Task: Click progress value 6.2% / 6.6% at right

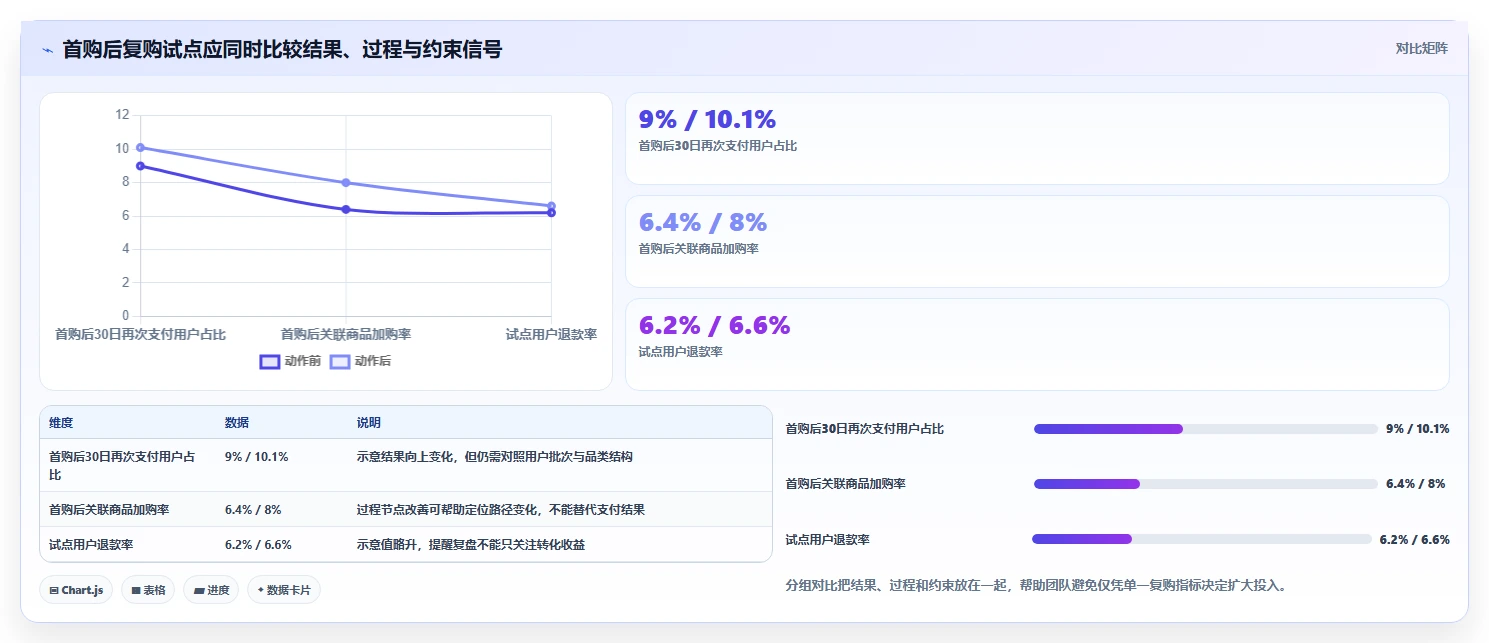Action: tap(1414, 539)
